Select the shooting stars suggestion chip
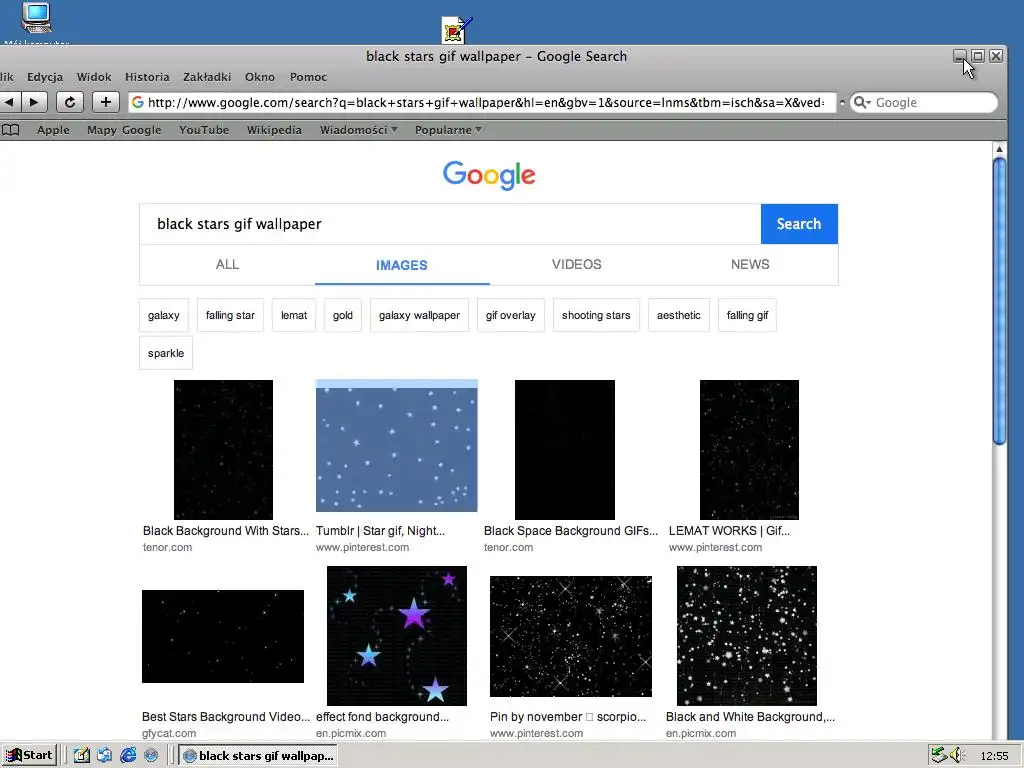This screenshot has height=768, width=1024. click(x=596, y=315)
